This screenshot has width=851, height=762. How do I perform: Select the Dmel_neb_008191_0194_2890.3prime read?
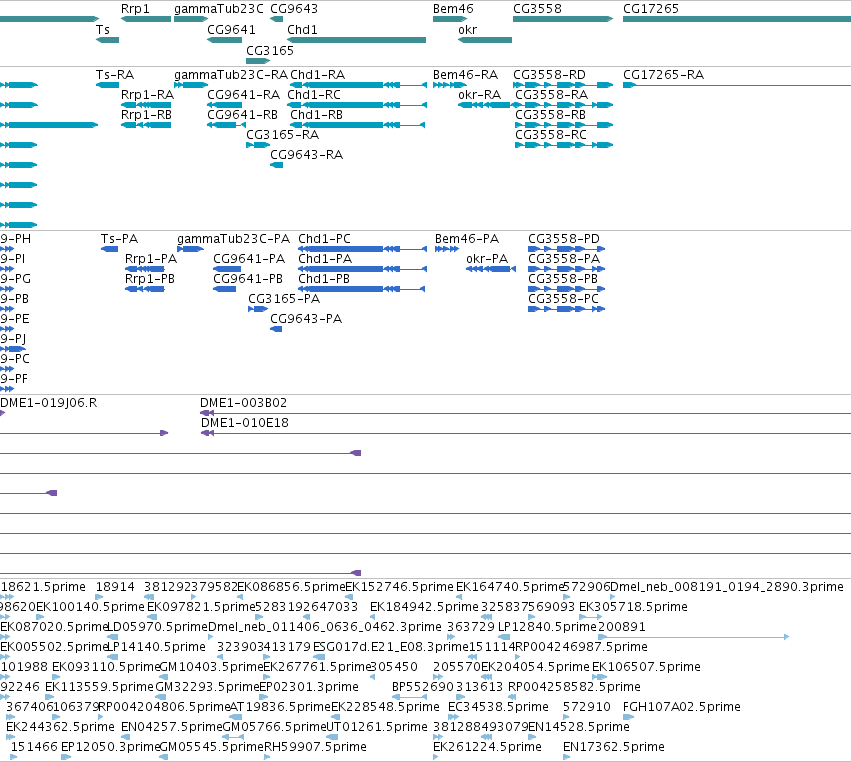click(x=727, y=587)
